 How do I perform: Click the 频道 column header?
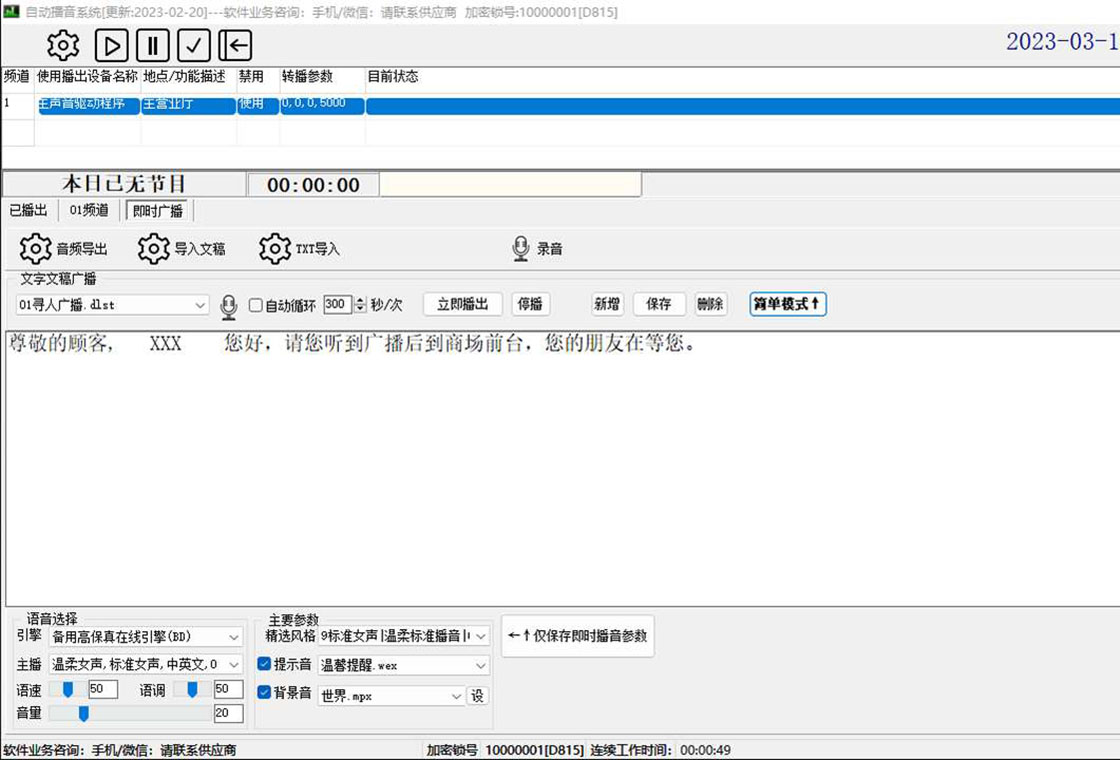(17, 76)
